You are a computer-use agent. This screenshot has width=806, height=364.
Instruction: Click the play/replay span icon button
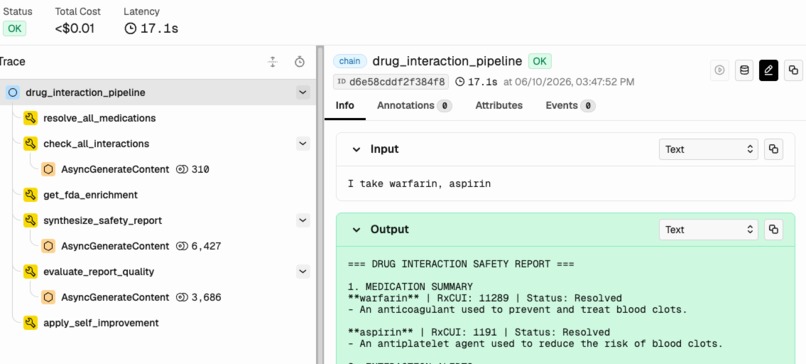click(x=720, y=70)
